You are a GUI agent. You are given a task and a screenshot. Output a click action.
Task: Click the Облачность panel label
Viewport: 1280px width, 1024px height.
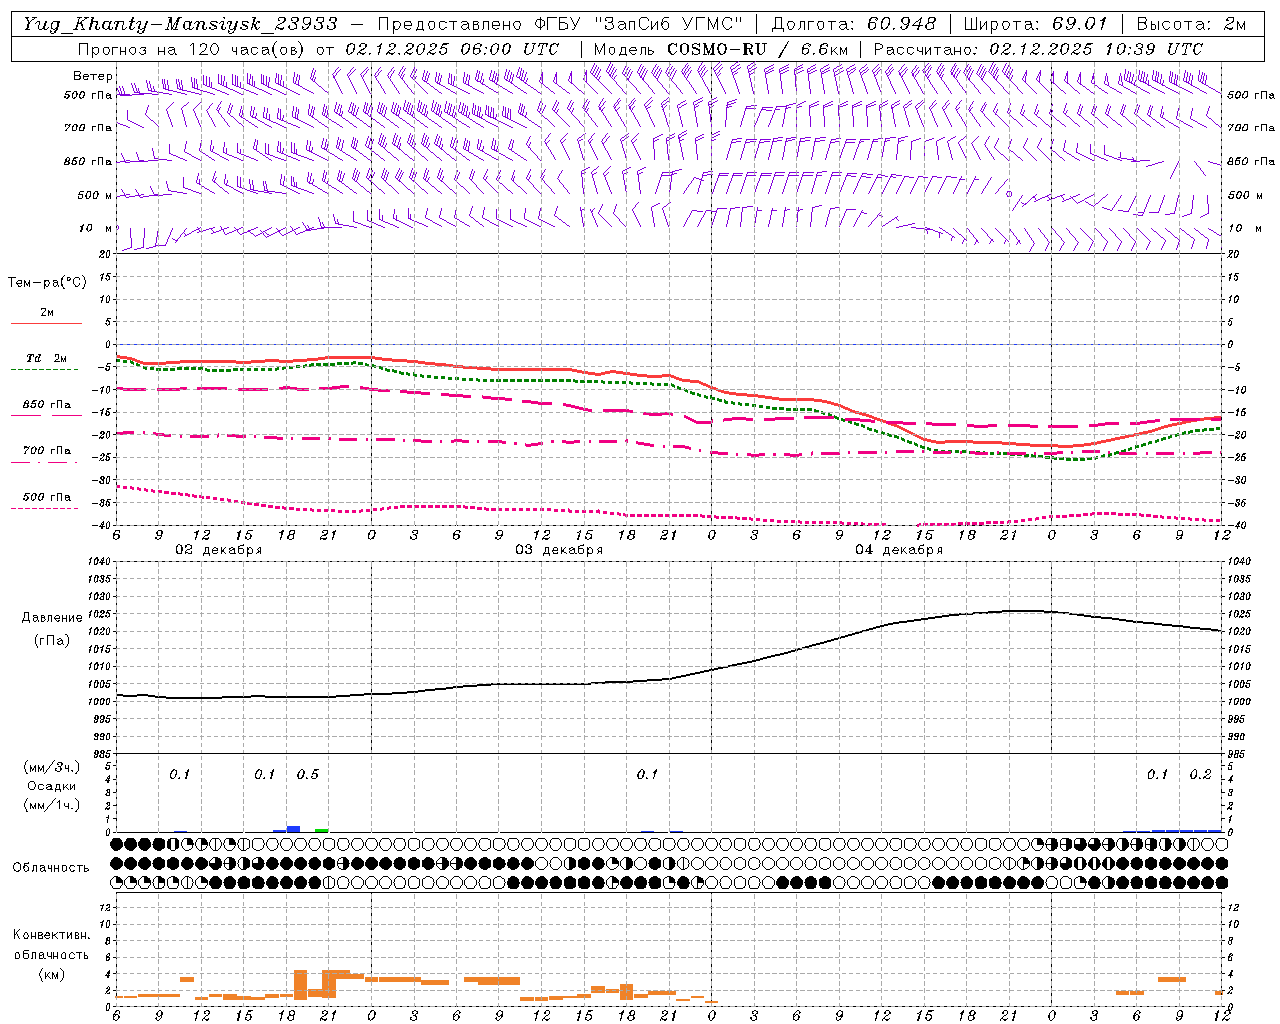pos(51,868)
